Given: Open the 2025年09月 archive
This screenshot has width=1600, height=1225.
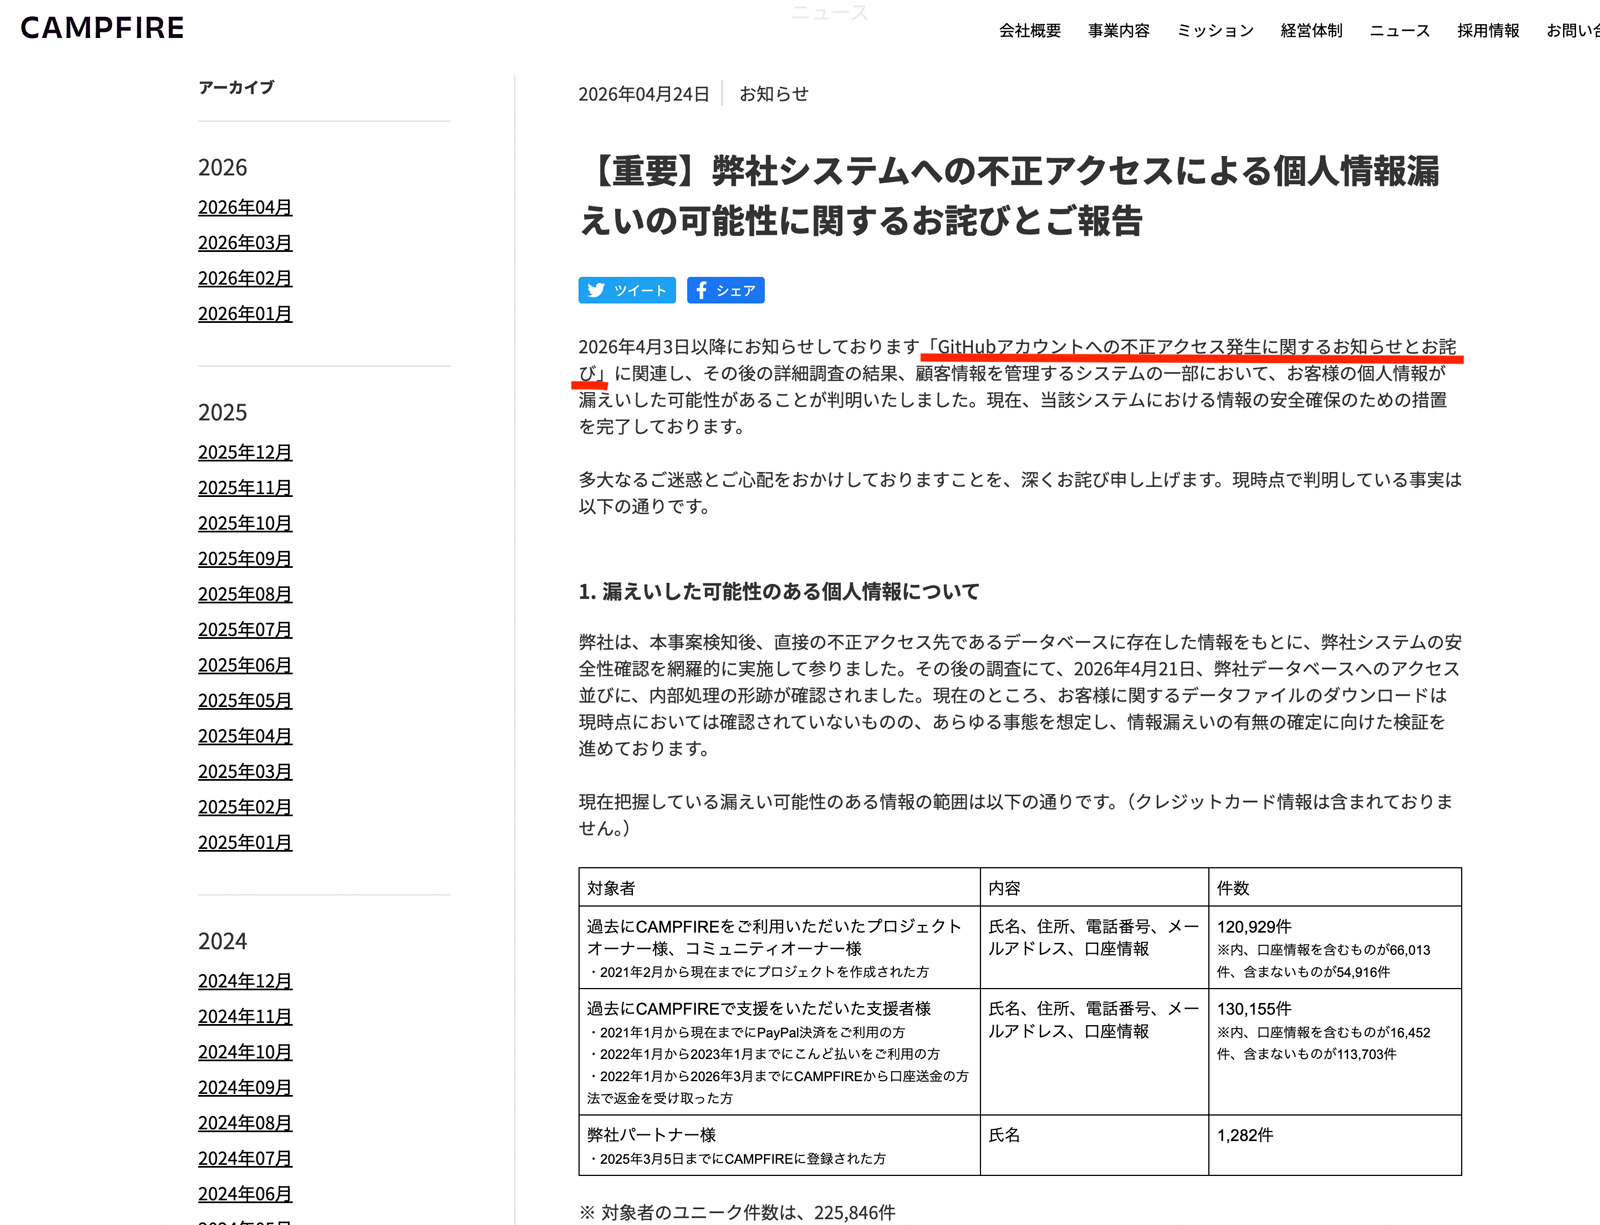Looking at the screenshot, I should click(x=245, y=559).
